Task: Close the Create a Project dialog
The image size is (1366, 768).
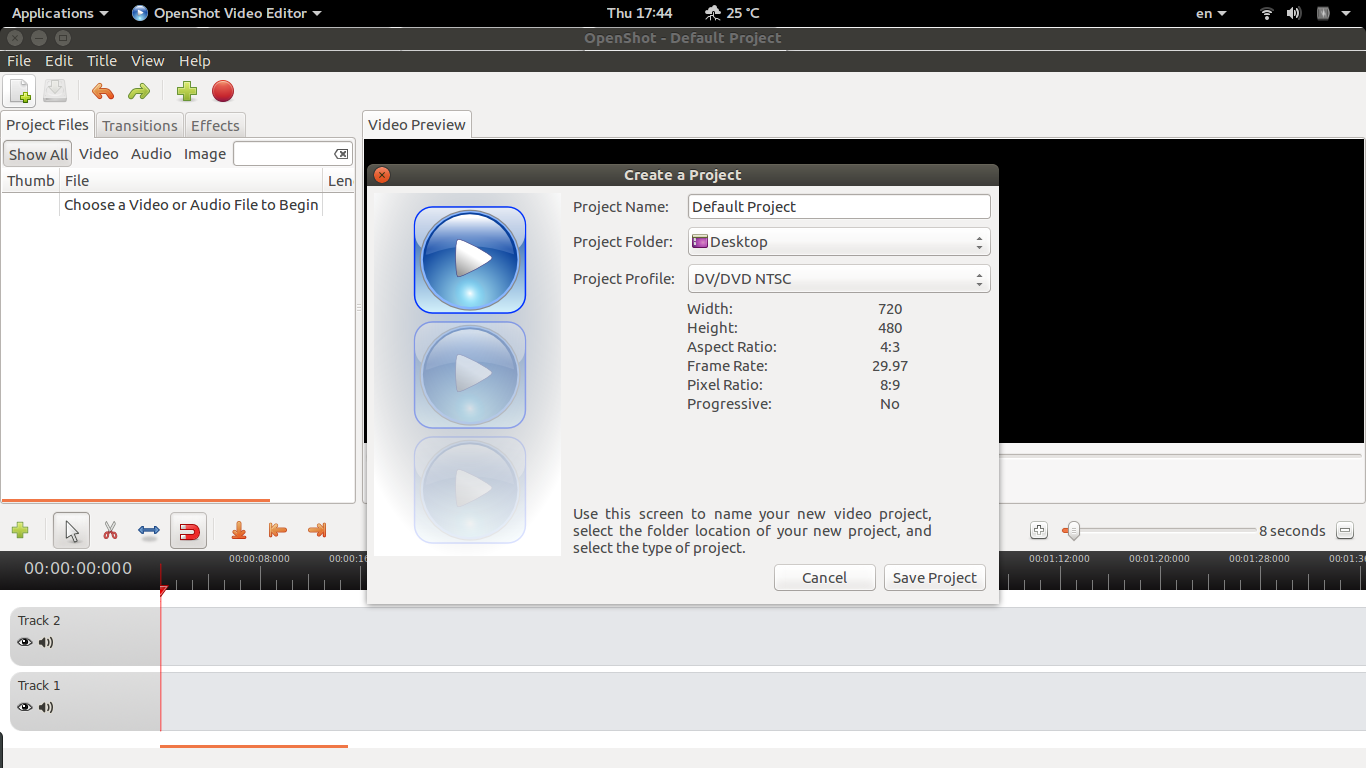Action: click(382, 175)
